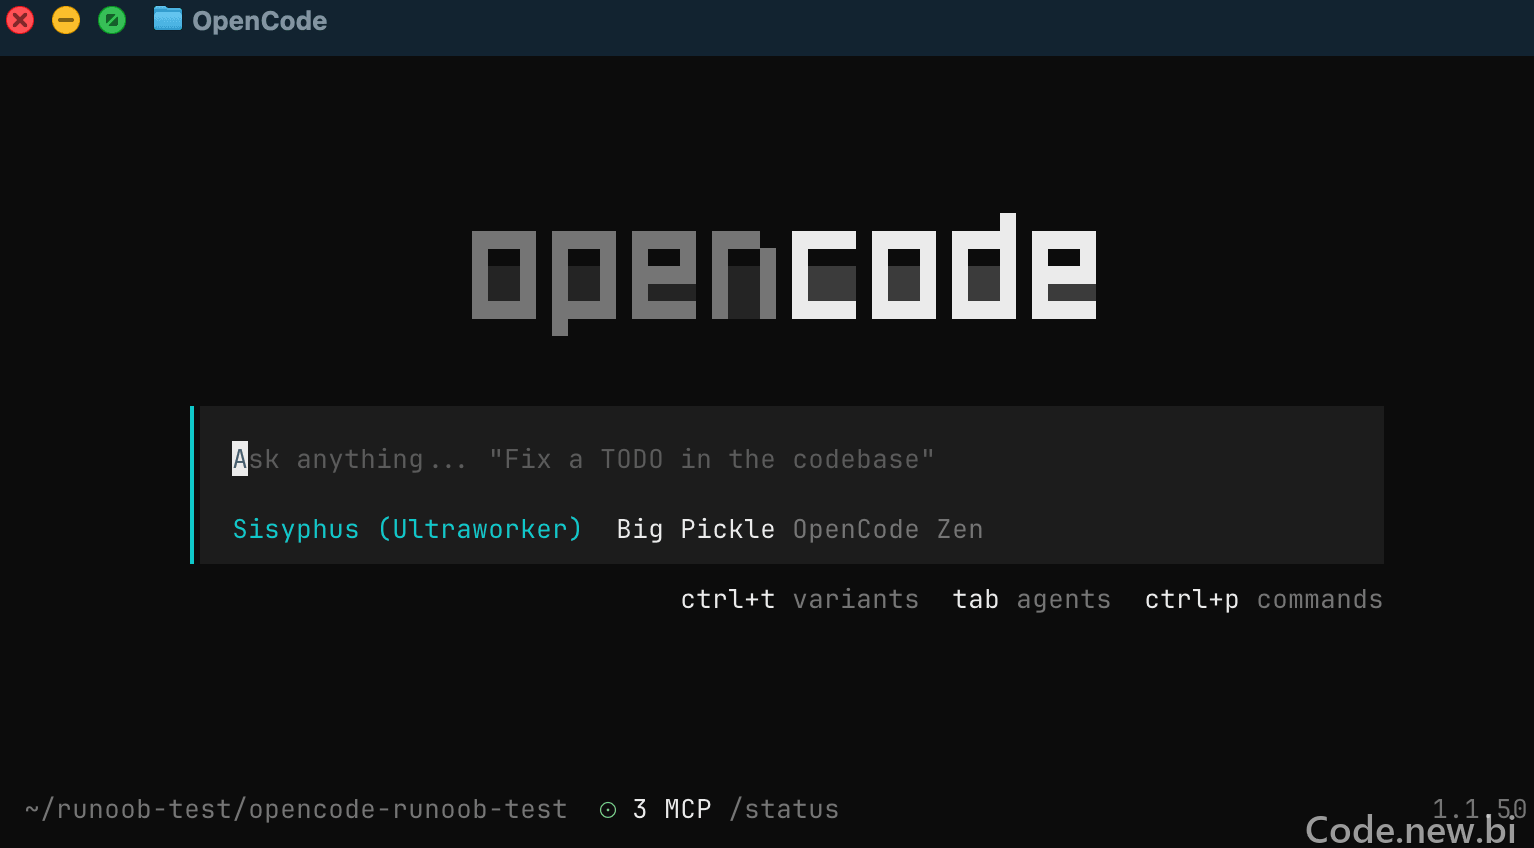Click the tab agents shortcut hint
This screenshot has width=1534, height=848.
[1031, 599]
